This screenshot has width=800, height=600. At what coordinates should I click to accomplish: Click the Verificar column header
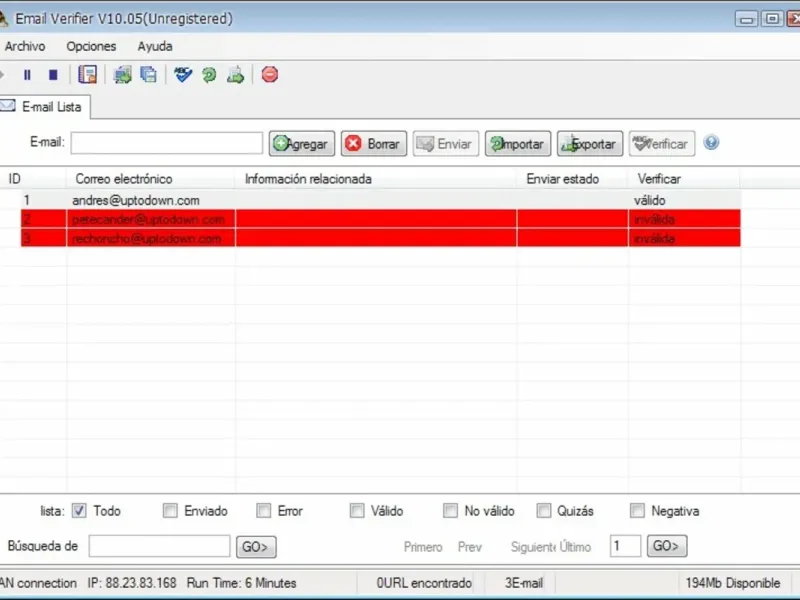click(x=684, y=179)
